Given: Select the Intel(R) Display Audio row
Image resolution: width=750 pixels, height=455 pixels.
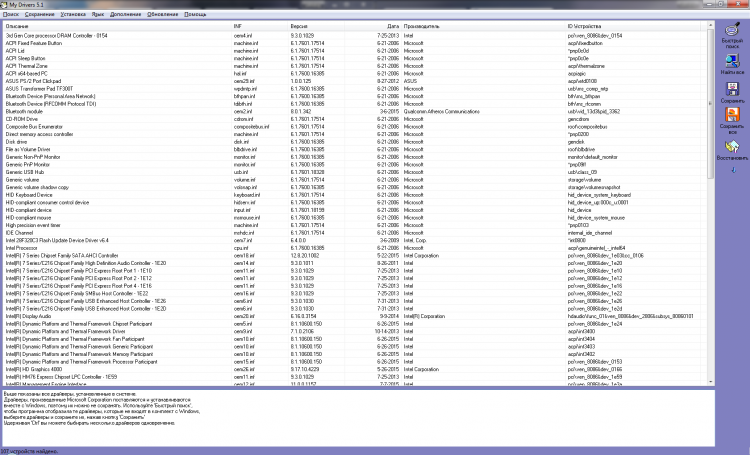Looking at the screenshot, I should click(x=354, y=316).
